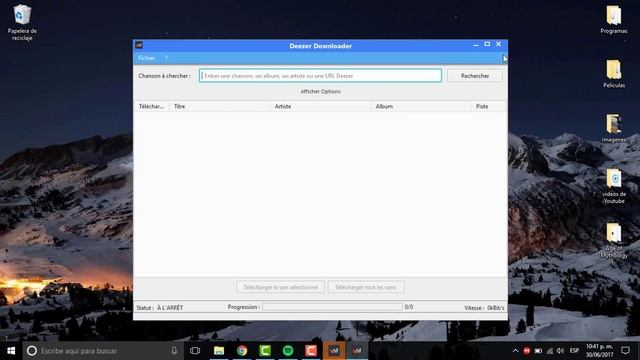The width and height of the screenshot is (640, 360).
Task: Select the videos de Youtube desktop icon
Action: (x=613, y=186)
